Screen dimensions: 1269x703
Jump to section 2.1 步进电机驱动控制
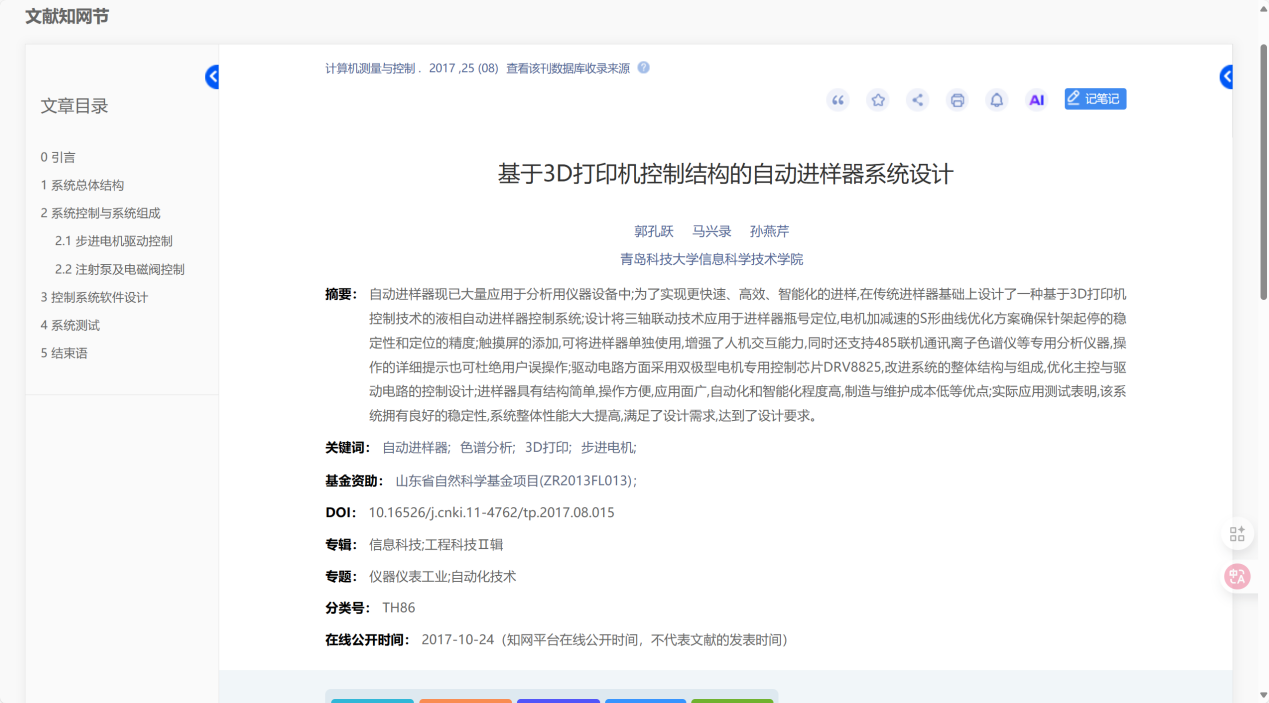pos(113,241)
